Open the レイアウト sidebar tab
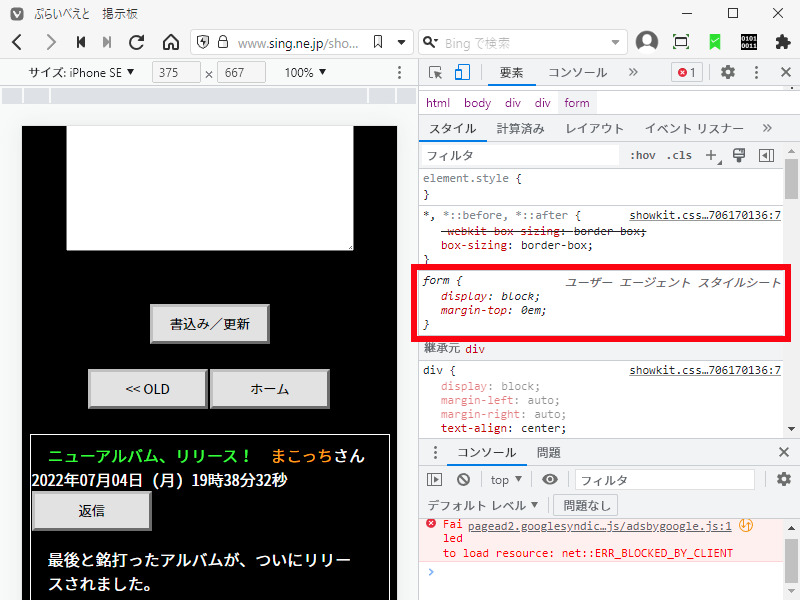Screen dimensions: 800x600 pos(594,129)
